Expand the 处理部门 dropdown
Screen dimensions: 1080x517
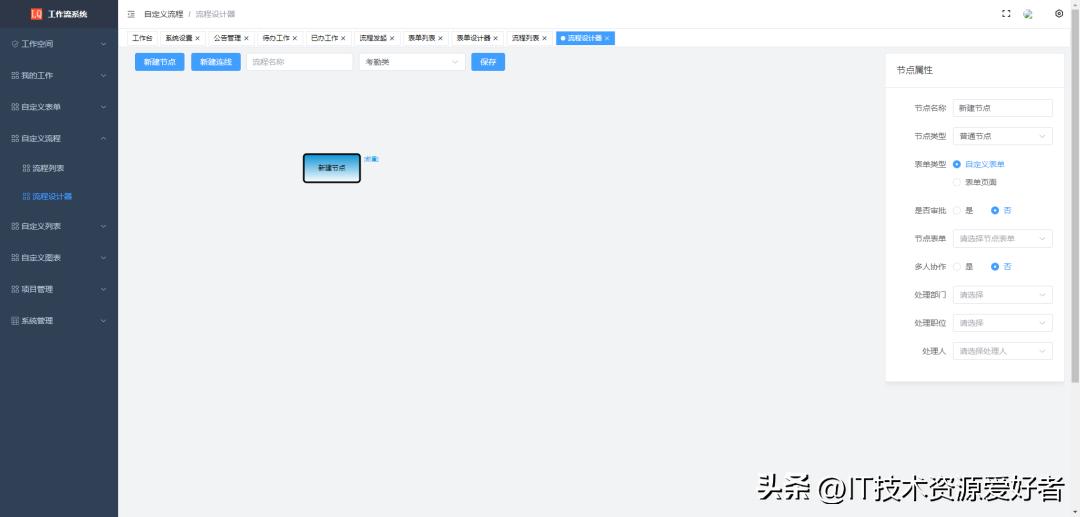[x=1002, y=295]
